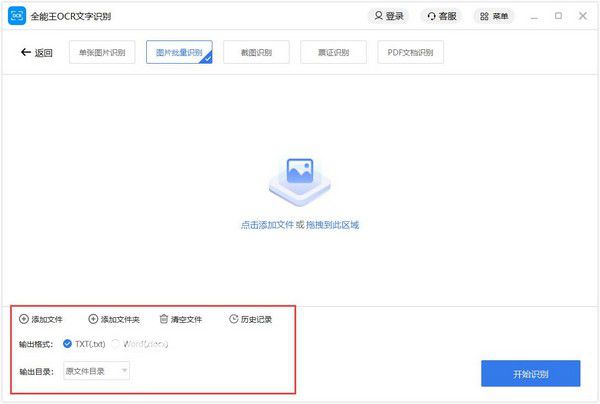The width and height of the screenshot is (600, 404).
Task: Select the 图片批量识别 tab
Action: coord(179,52)
